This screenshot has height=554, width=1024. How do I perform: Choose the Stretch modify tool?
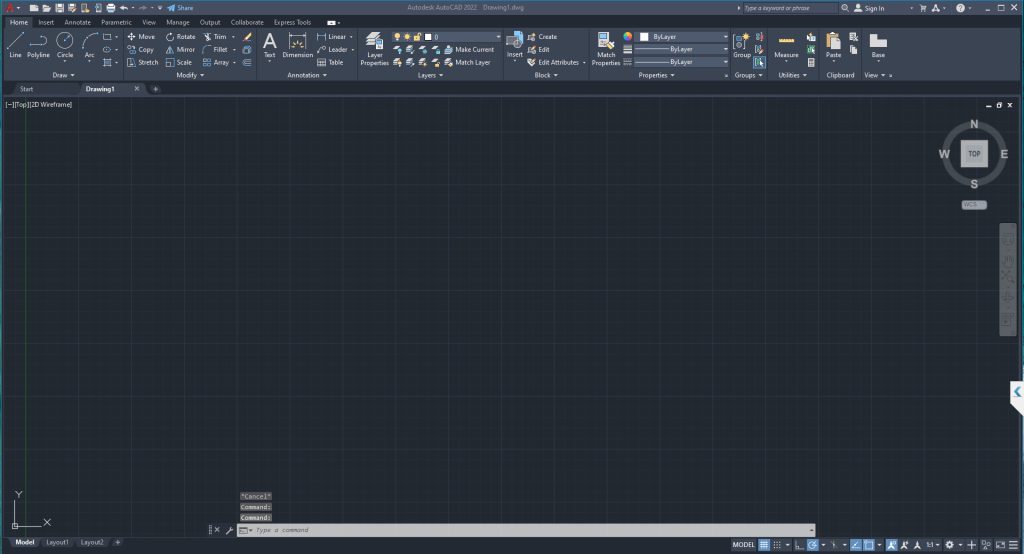tap(142, 62)
